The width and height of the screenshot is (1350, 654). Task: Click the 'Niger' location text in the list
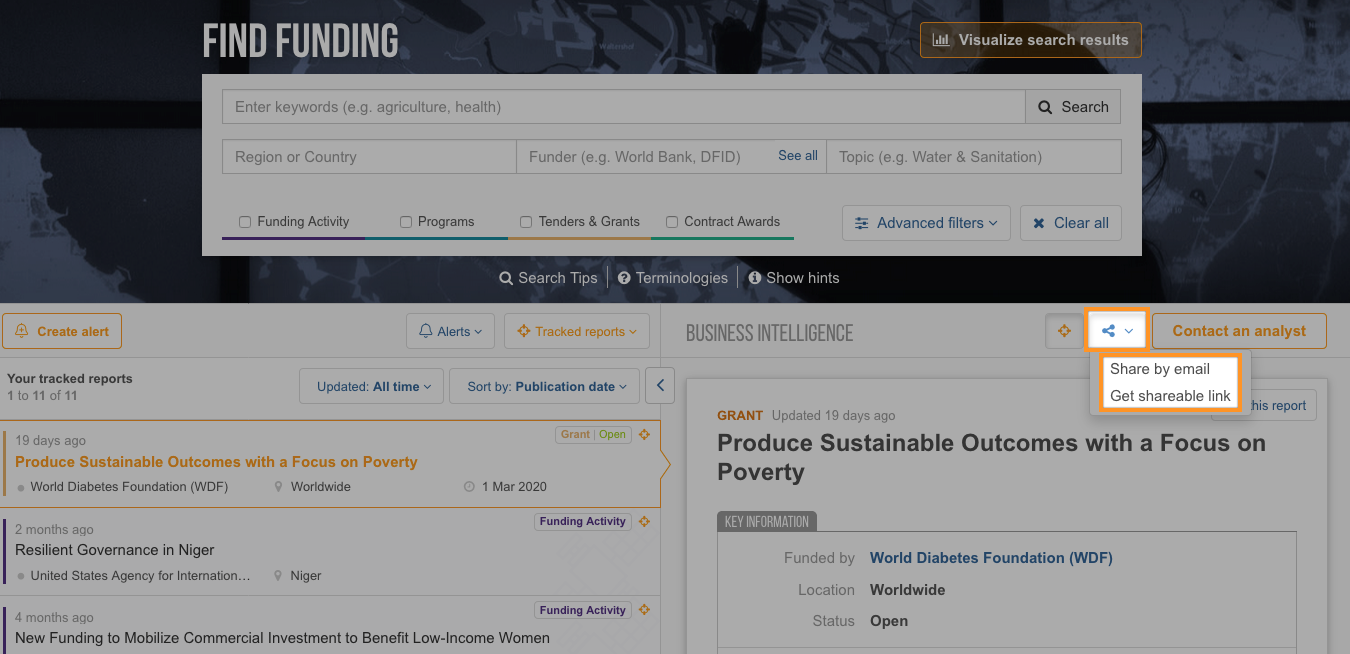306,576
